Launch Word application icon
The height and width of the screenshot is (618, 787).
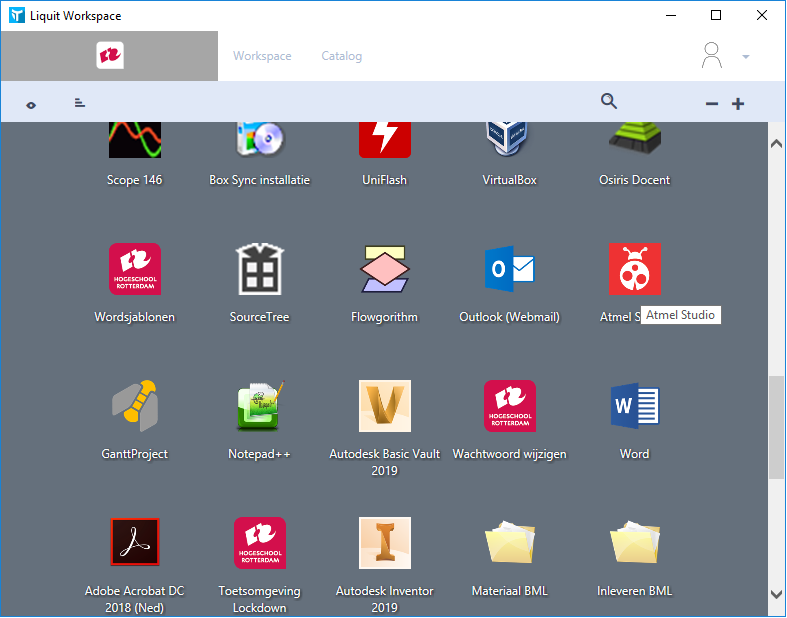point(635,406)
